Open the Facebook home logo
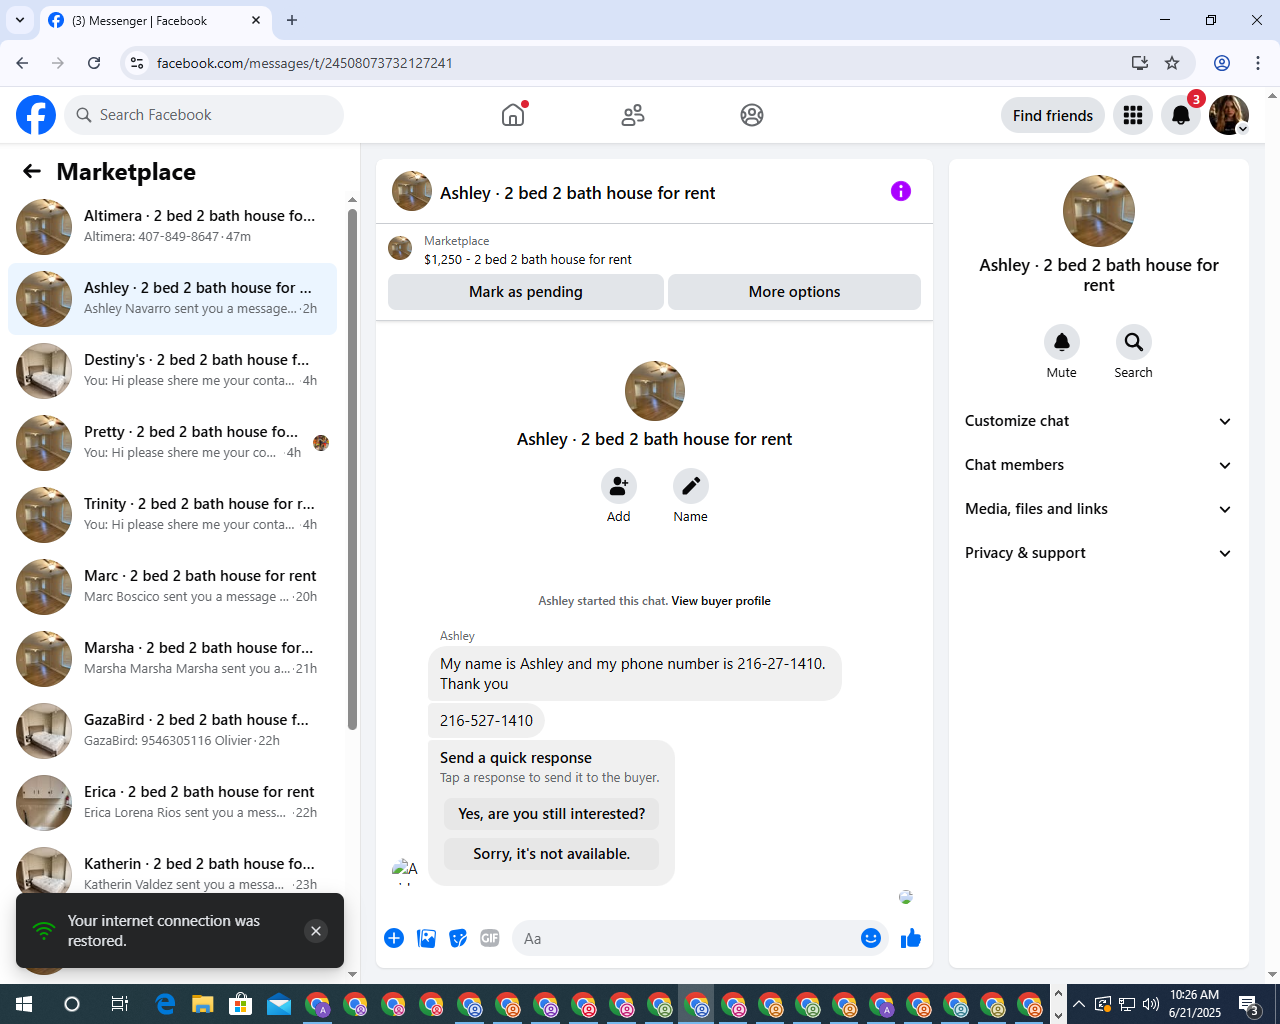The height and width of the screenshot is (1024, 1280). pyautogui.click(x=36, y=115)
